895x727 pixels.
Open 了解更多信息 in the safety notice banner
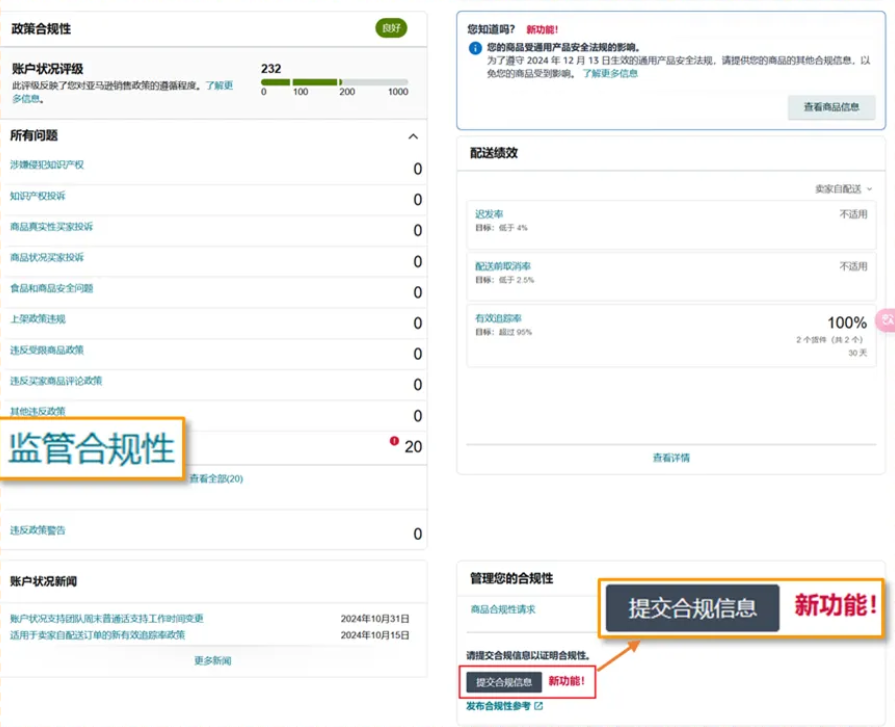coord(612,73)
